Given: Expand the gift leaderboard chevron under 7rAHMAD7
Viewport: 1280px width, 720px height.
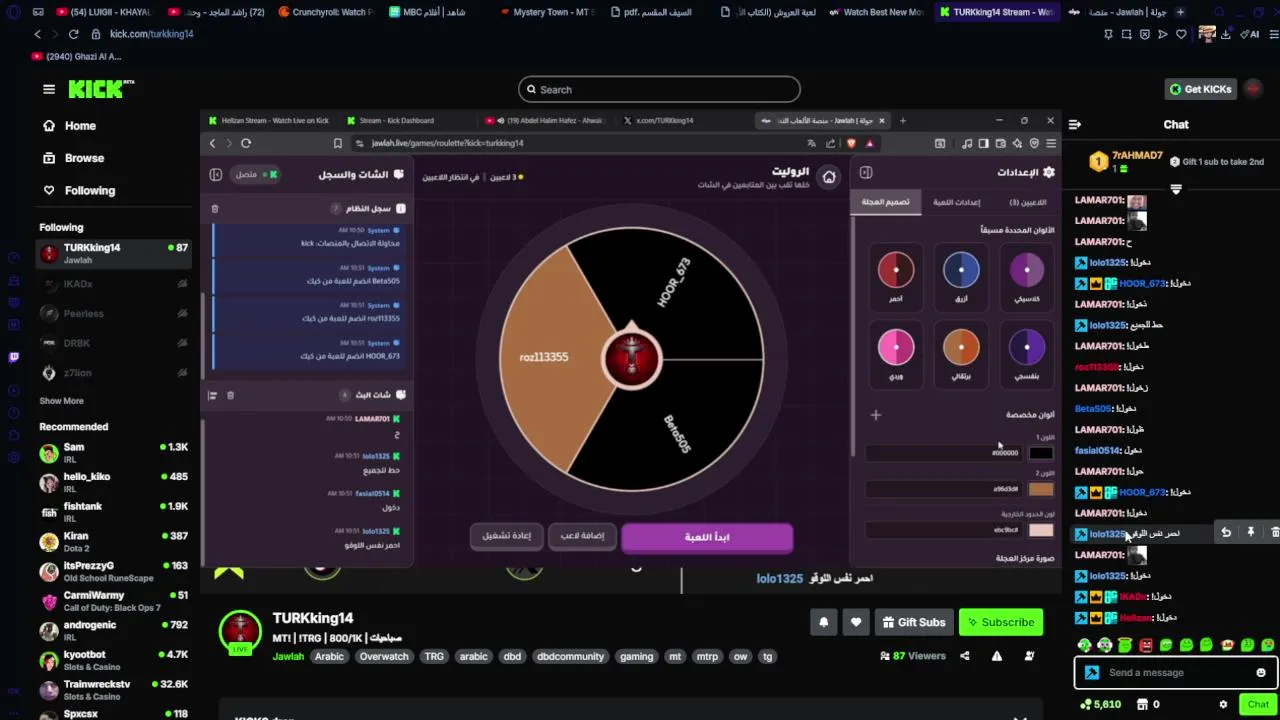Looking at the screenshot, I should point(1176,189).
